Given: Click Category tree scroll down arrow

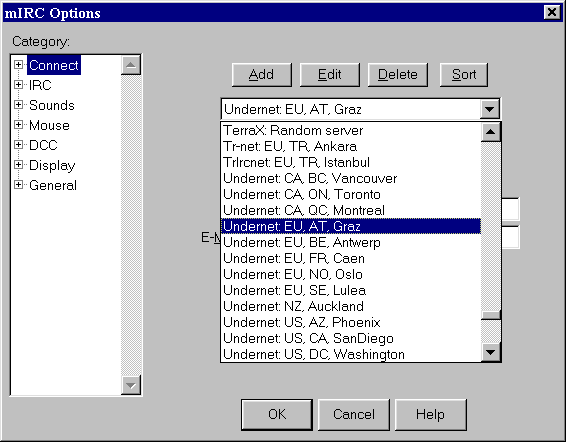Looking at the screenshot, I should point(131,385).
